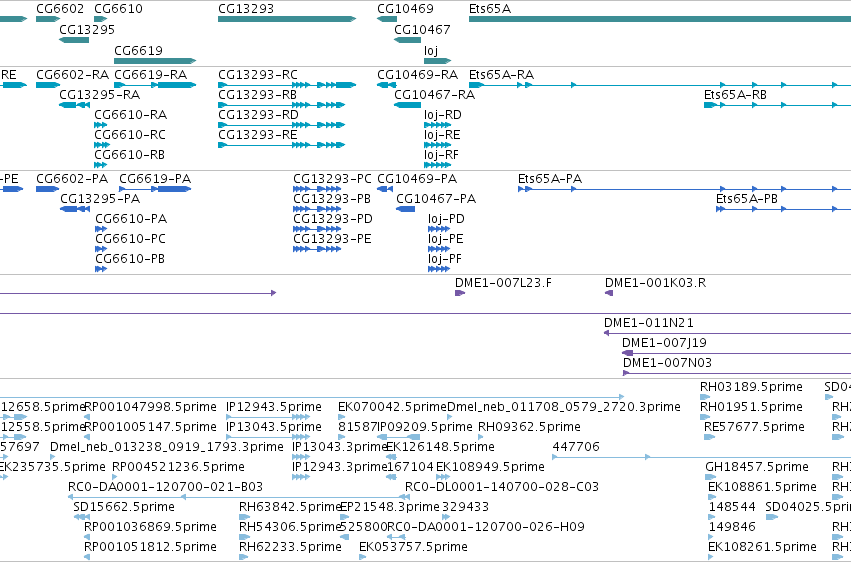Select protein CG13293-PC
851x562 pixels.
click(x=317, y=189)
